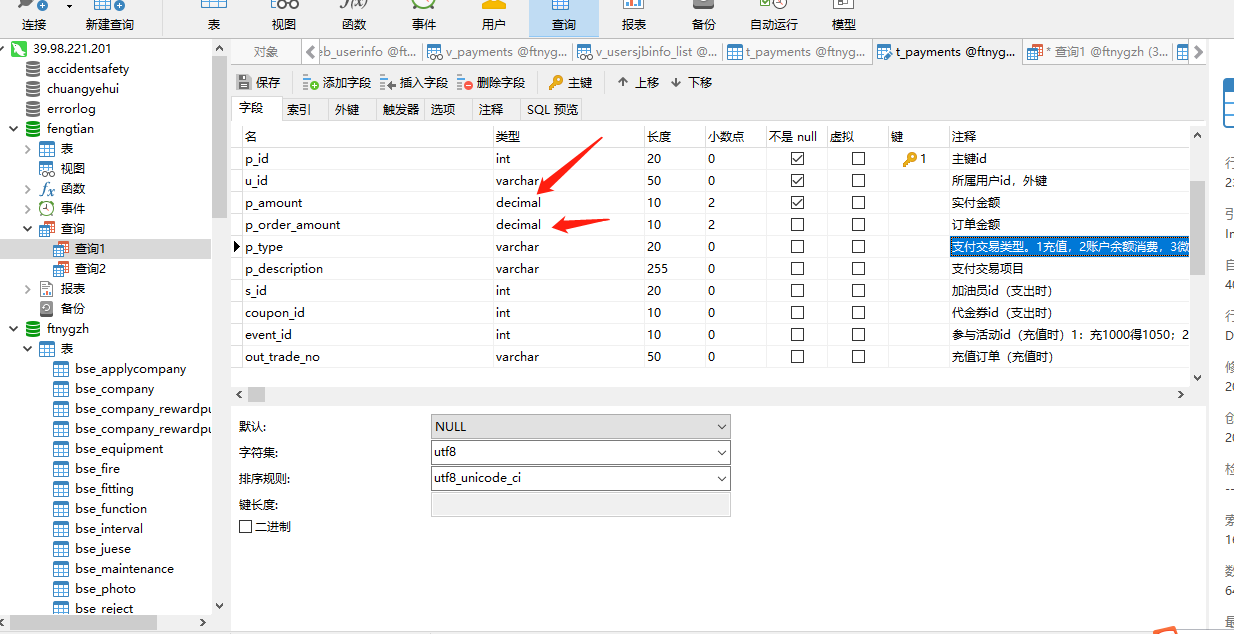Click 插入字段 (Insert Field) icon
1234x634 pixels.
click(x=387, y=83)
